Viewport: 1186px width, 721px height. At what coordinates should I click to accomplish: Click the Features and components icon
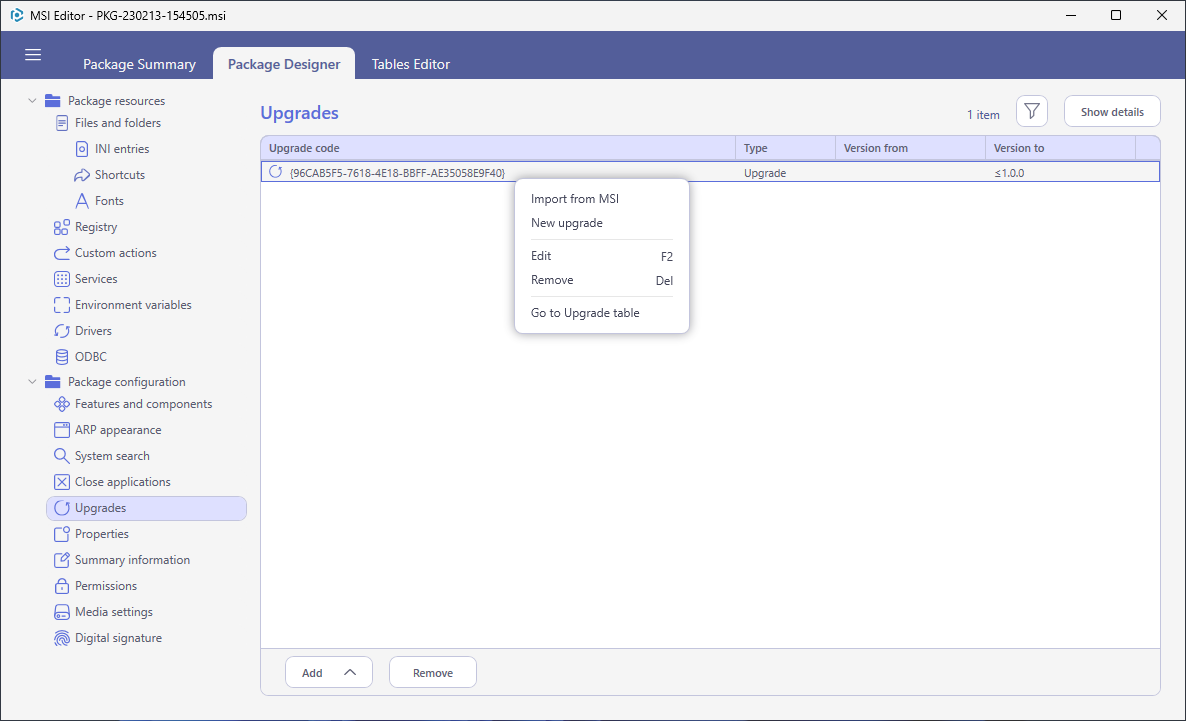[62, 404]
